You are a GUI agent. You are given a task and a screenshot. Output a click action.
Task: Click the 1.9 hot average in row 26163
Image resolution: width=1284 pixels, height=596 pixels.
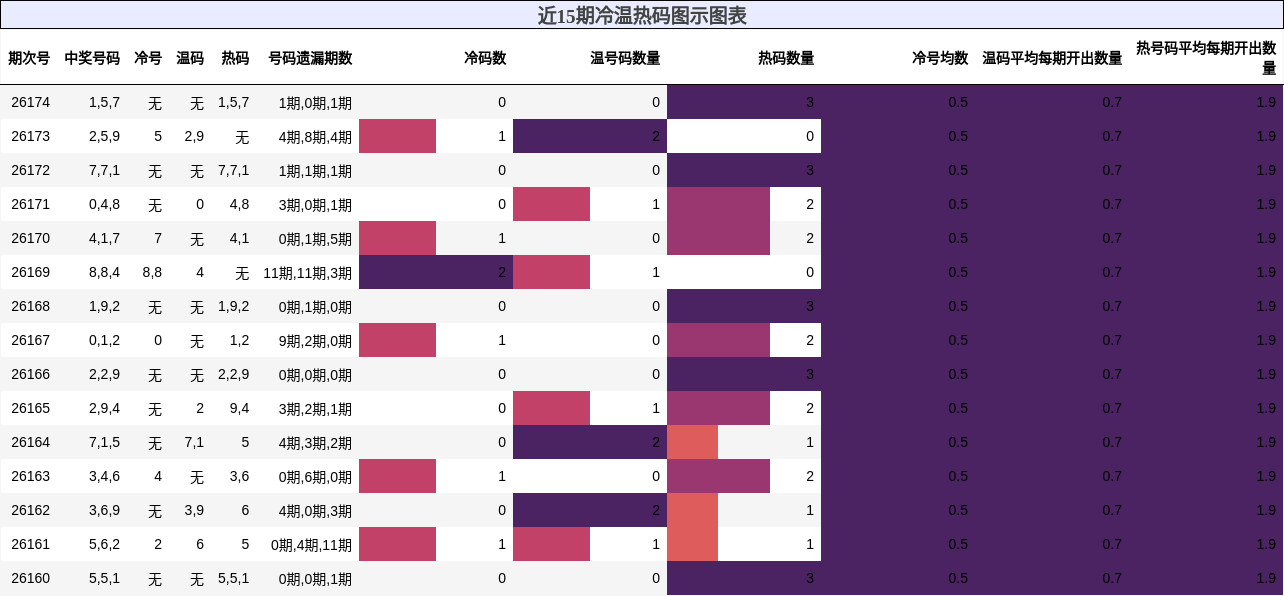tap(1266, 476)
